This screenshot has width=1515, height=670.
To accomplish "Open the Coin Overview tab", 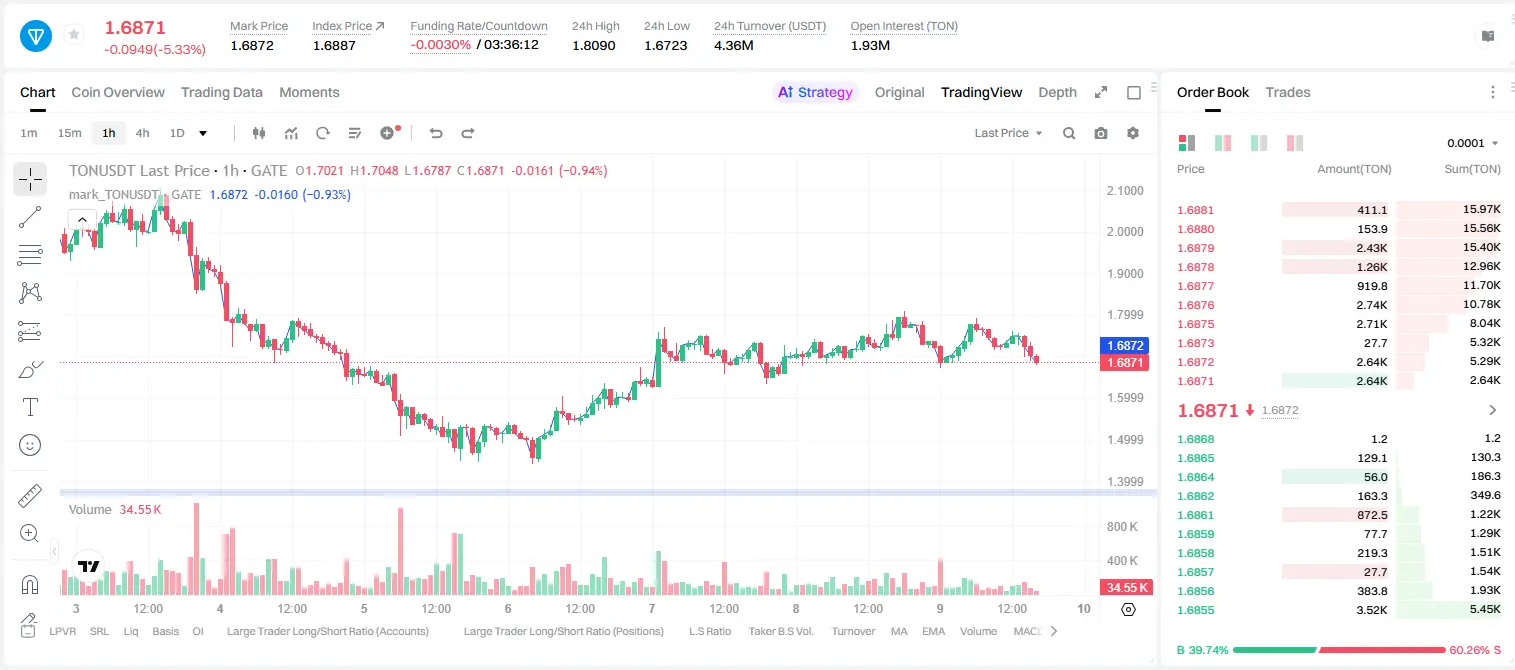I will 118,92.
